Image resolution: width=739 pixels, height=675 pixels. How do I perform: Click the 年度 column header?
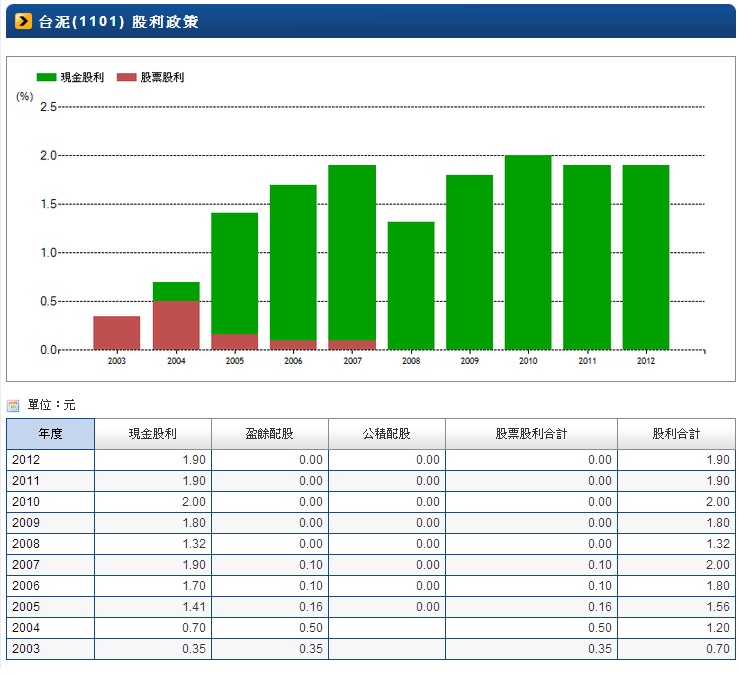pyautogui.click(x=50, y=434)
